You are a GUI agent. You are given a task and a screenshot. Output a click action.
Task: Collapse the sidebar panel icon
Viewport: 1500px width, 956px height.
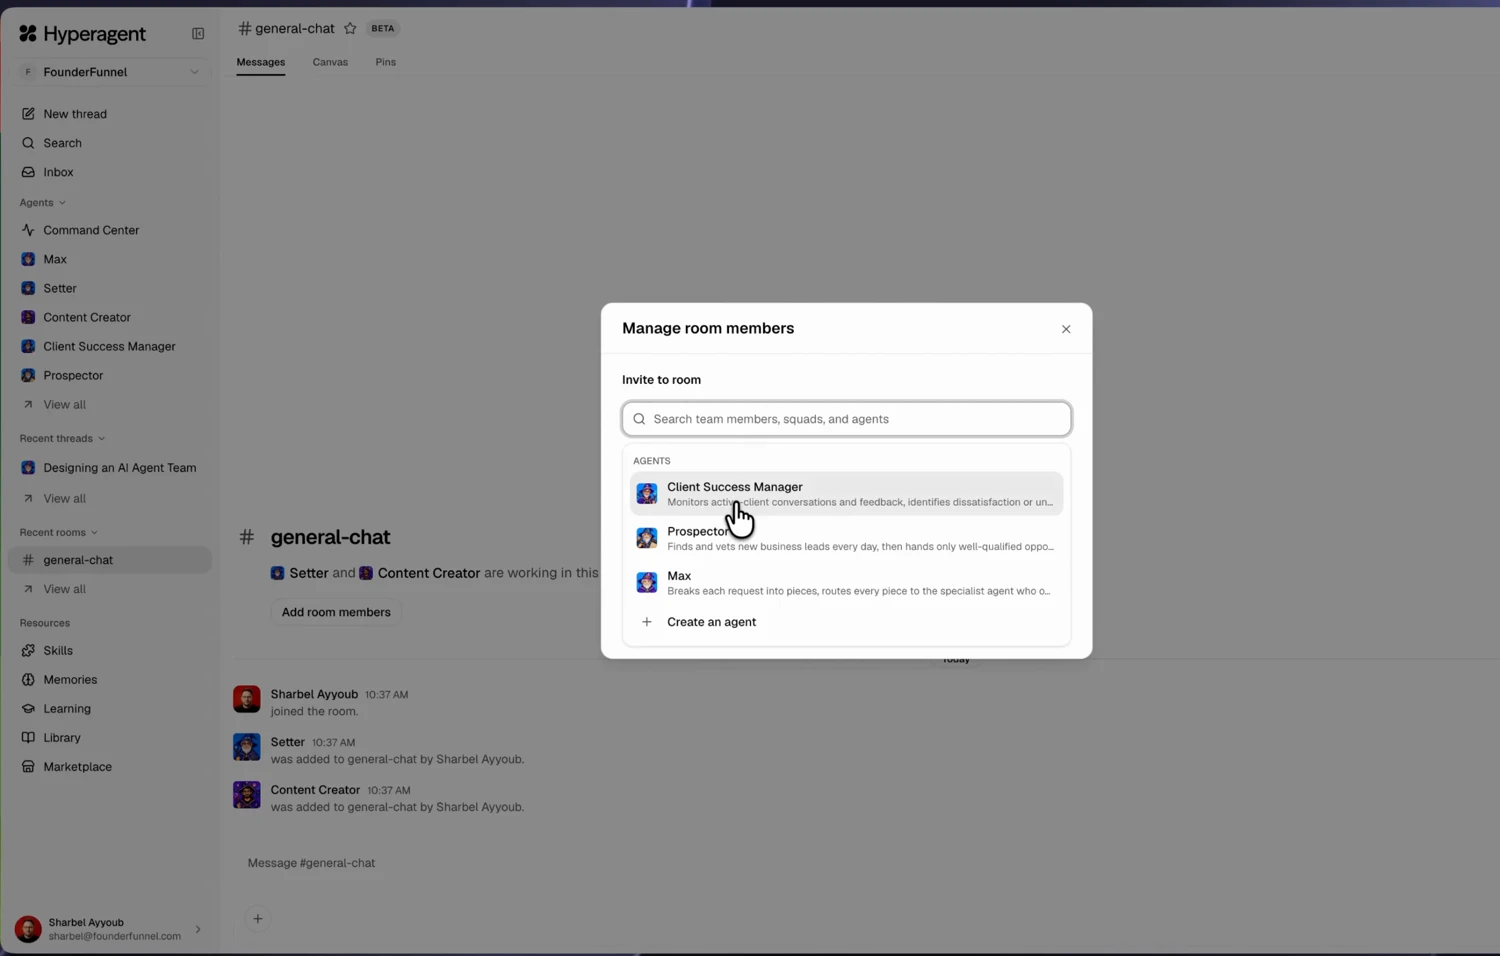198,34
